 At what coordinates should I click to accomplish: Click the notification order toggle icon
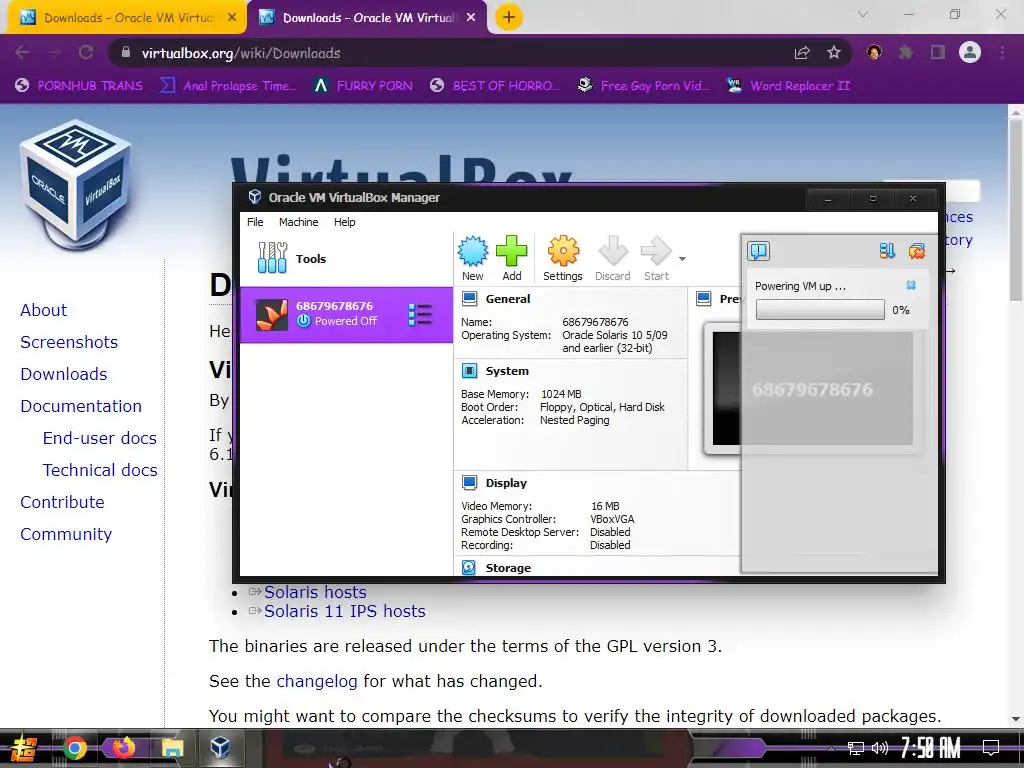(887, 251)
